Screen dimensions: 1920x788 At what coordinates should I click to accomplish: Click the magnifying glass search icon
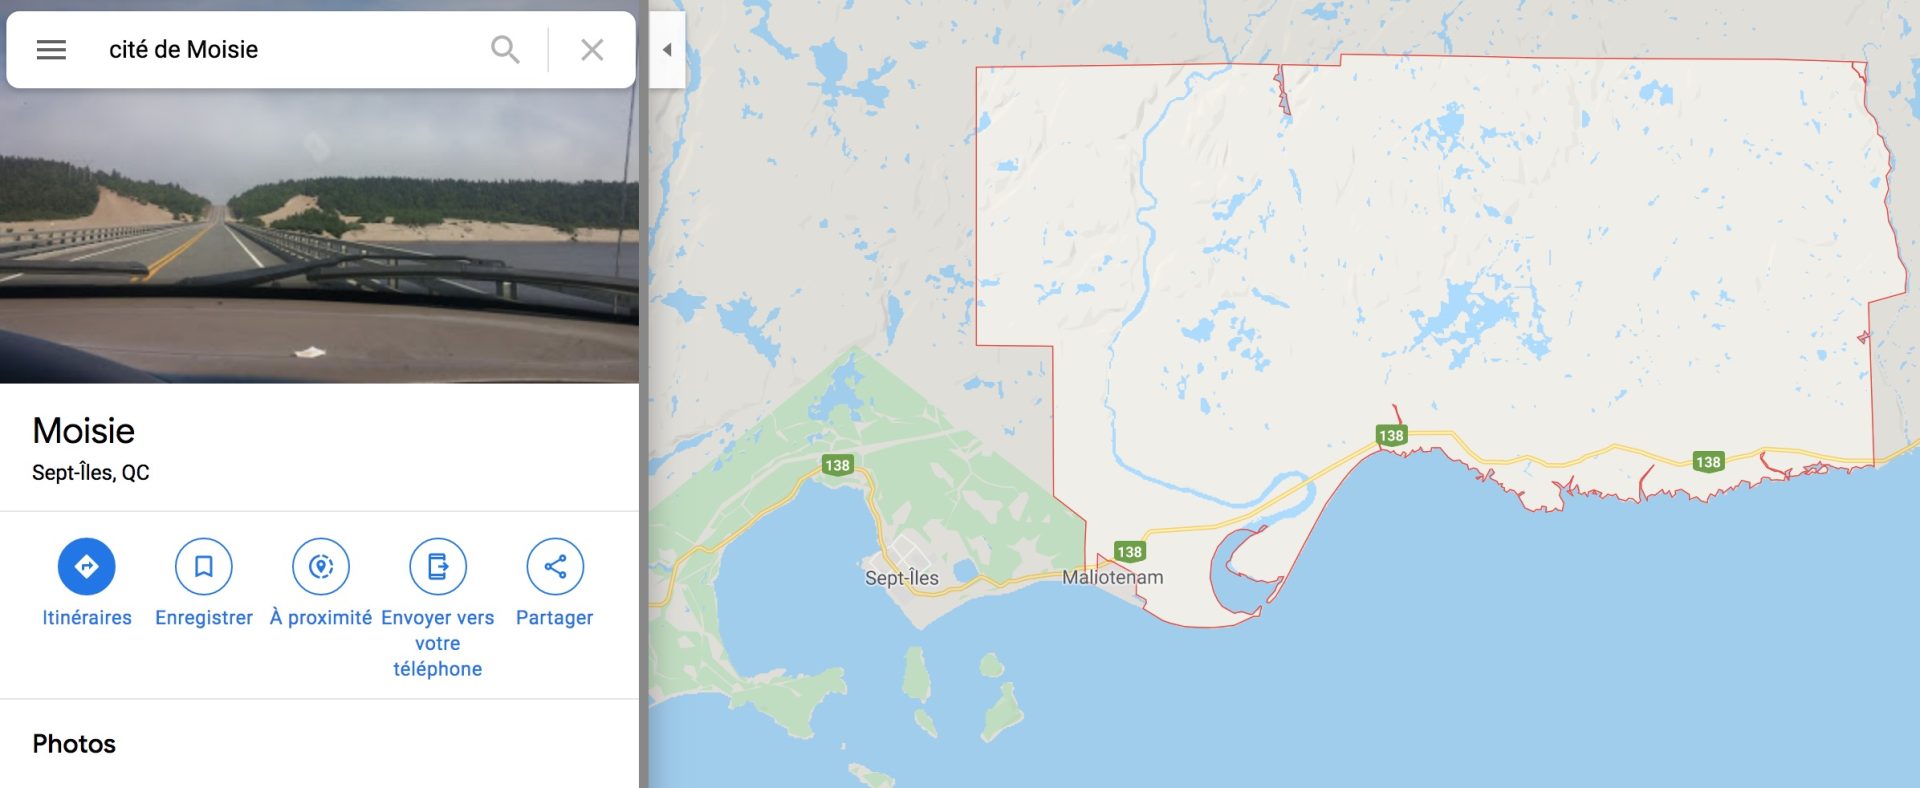(505, 49)
